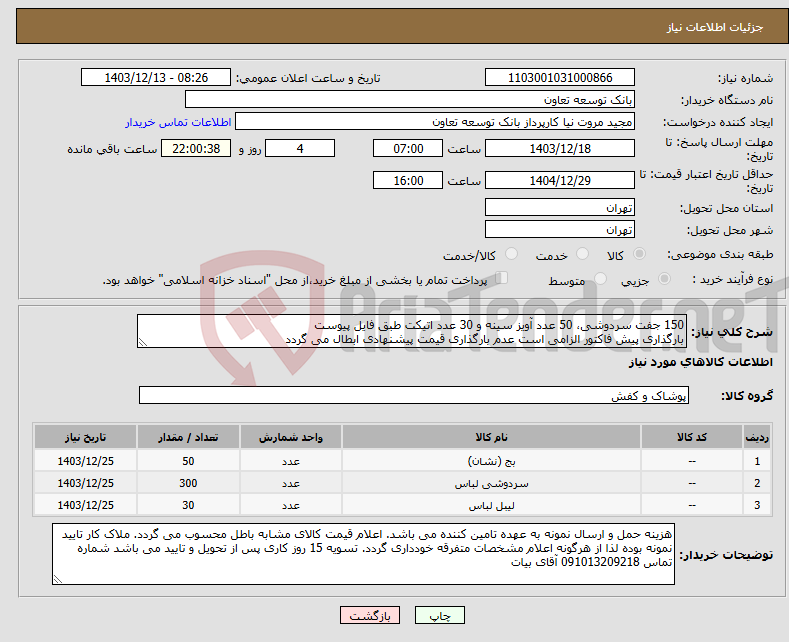Click row number 3 in goods table
The height and width of the screenshot is (642, 789).
[x=757, y=505]
